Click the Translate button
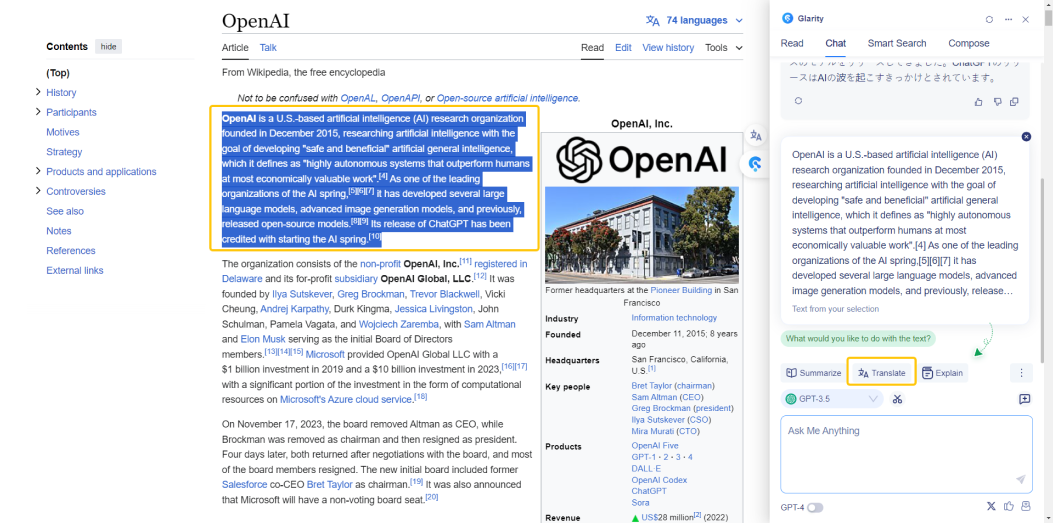The height and width of the screenshot is (523, 1053). tap(882, 373)
